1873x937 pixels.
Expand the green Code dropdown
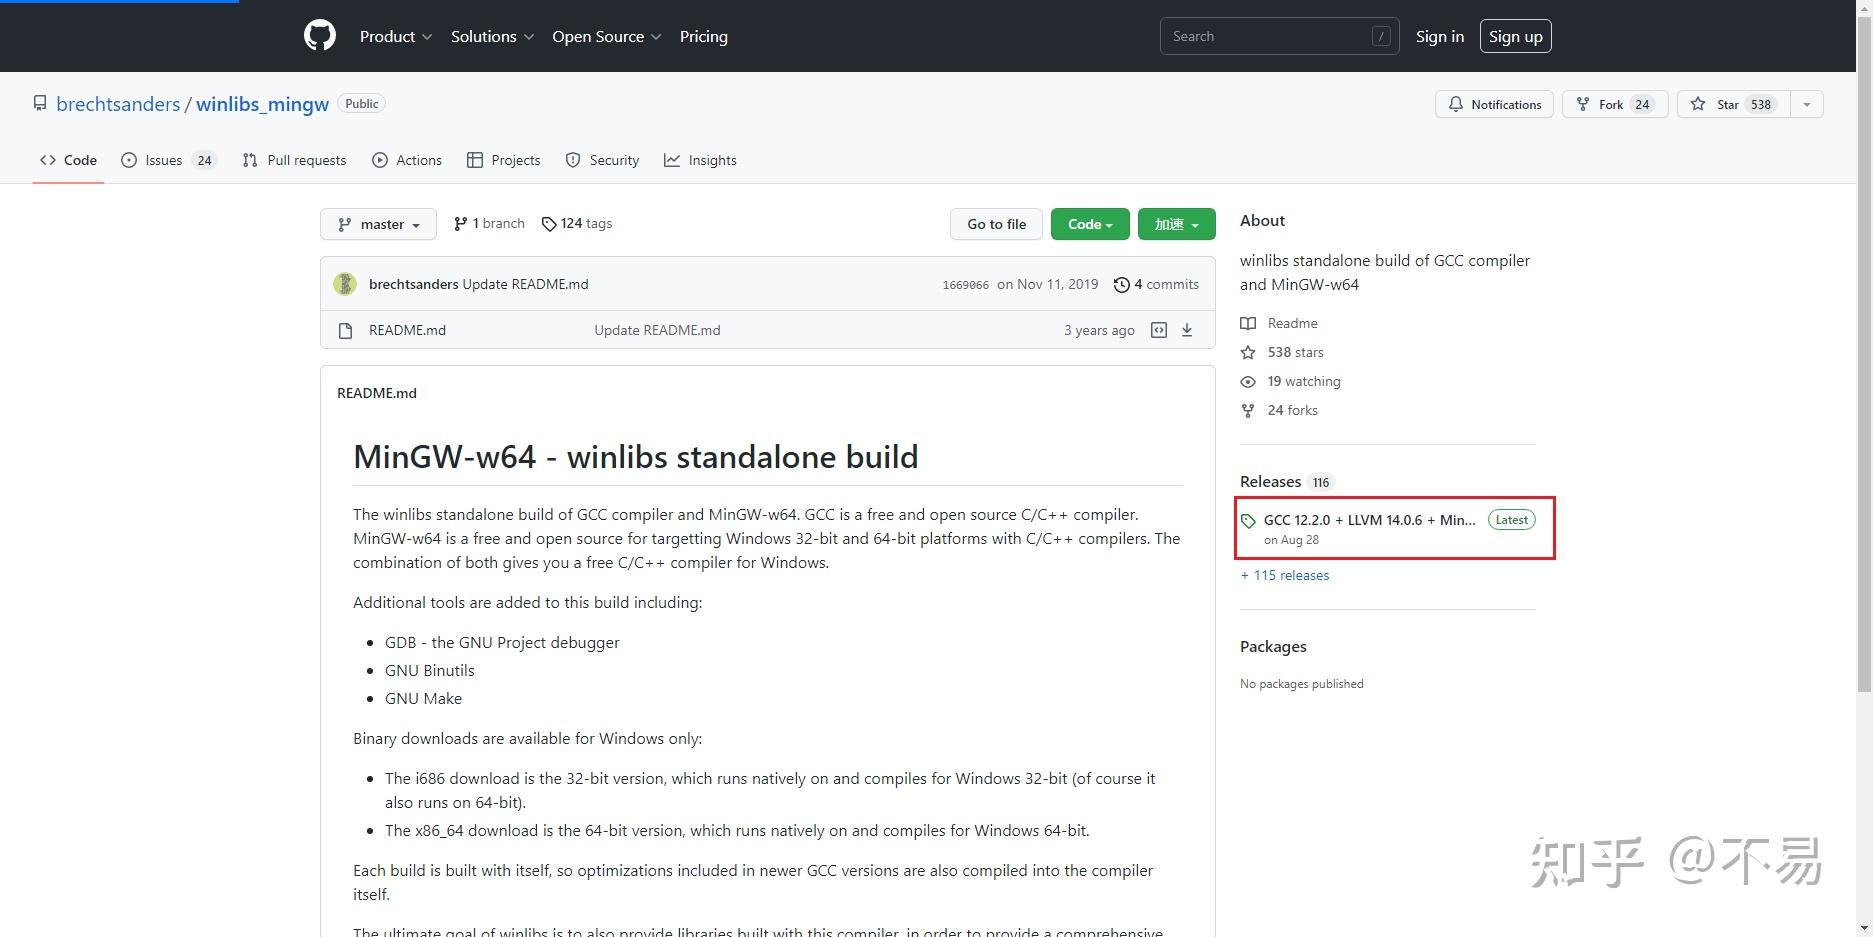pyautogui.click(x=1089, y=224)
